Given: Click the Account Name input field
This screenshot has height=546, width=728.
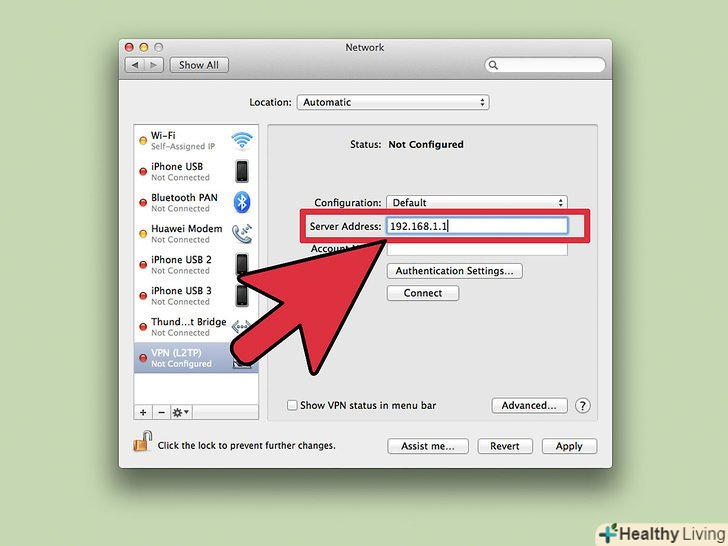Looking at the screenshot, I should 477,249.
